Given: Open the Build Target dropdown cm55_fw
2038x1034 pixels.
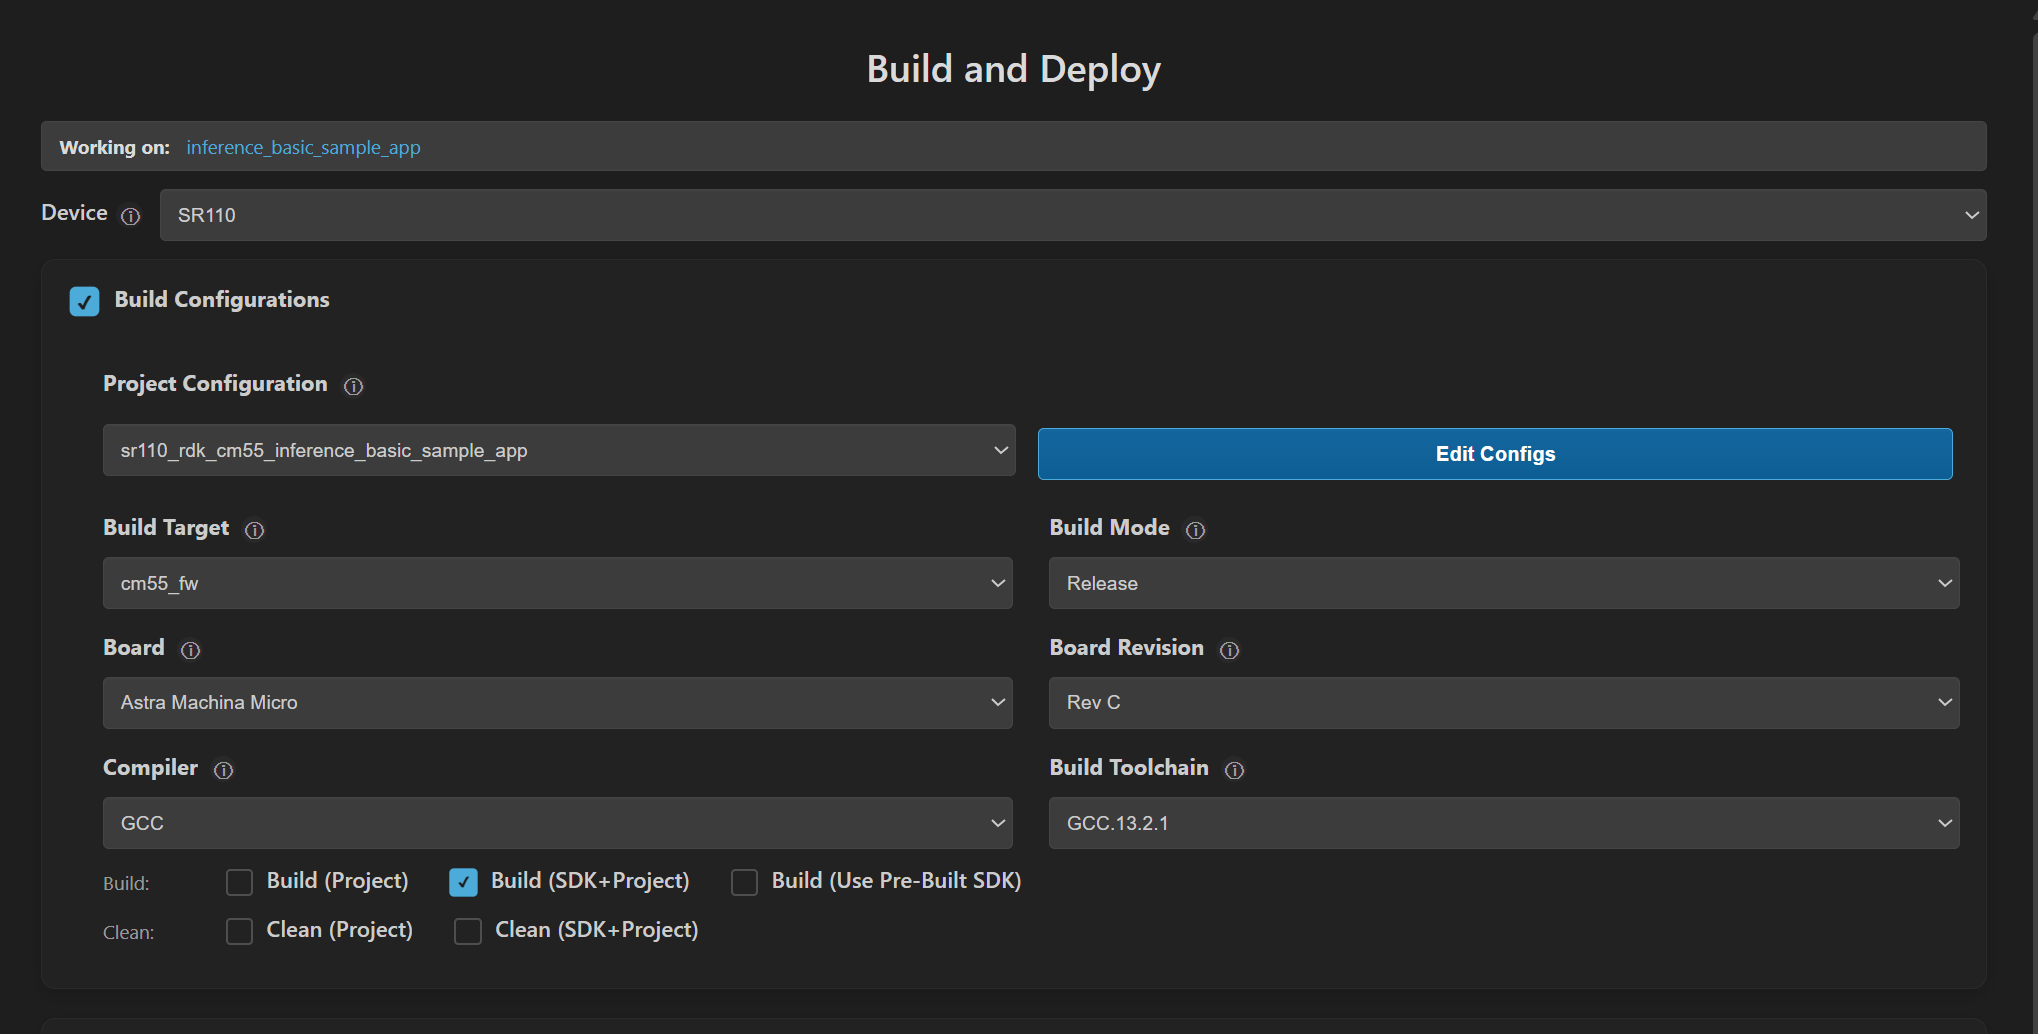Looking at the screenshot, I should pos(558,583).
